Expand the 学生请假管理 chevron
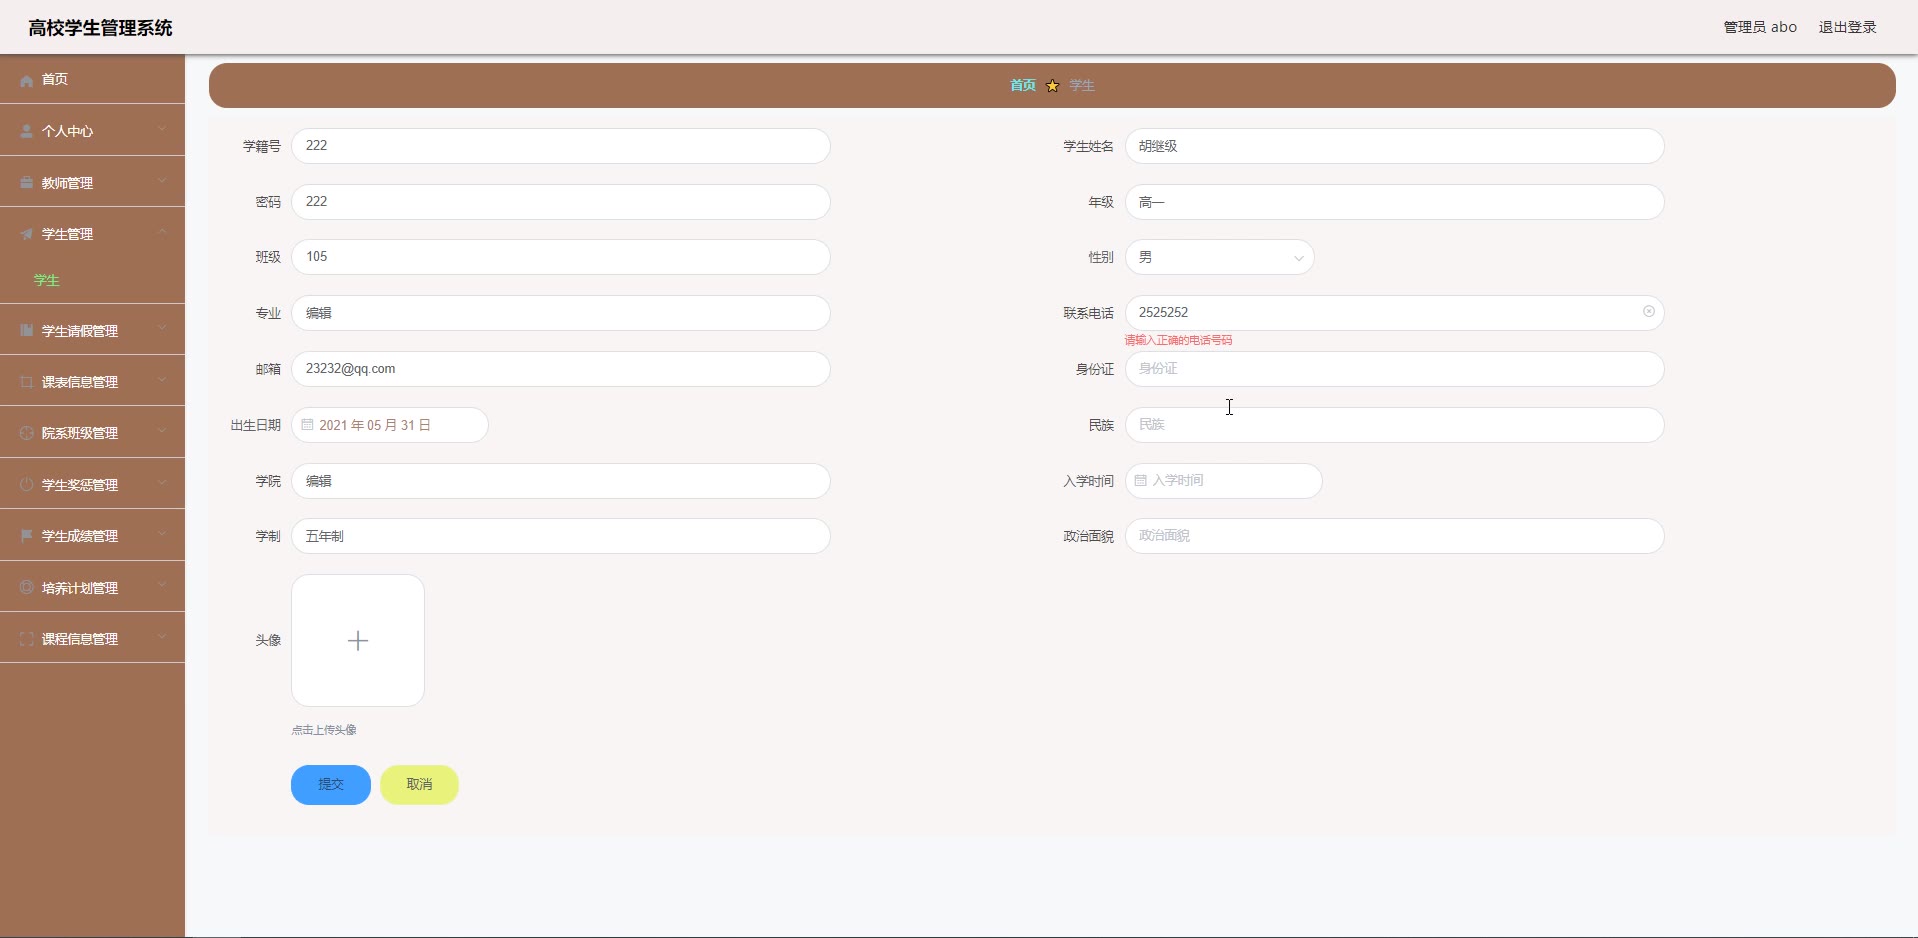The width and height of the screenshot is (1918, 938). click(x=162, y=330)
